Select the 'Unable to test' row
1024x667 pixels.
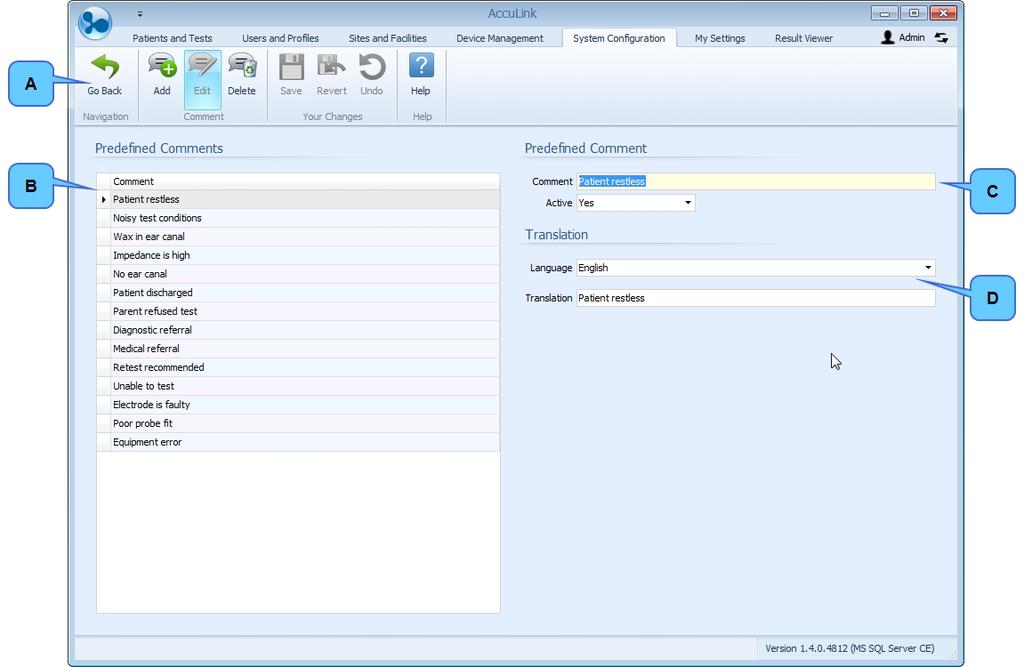click(298, 386)
